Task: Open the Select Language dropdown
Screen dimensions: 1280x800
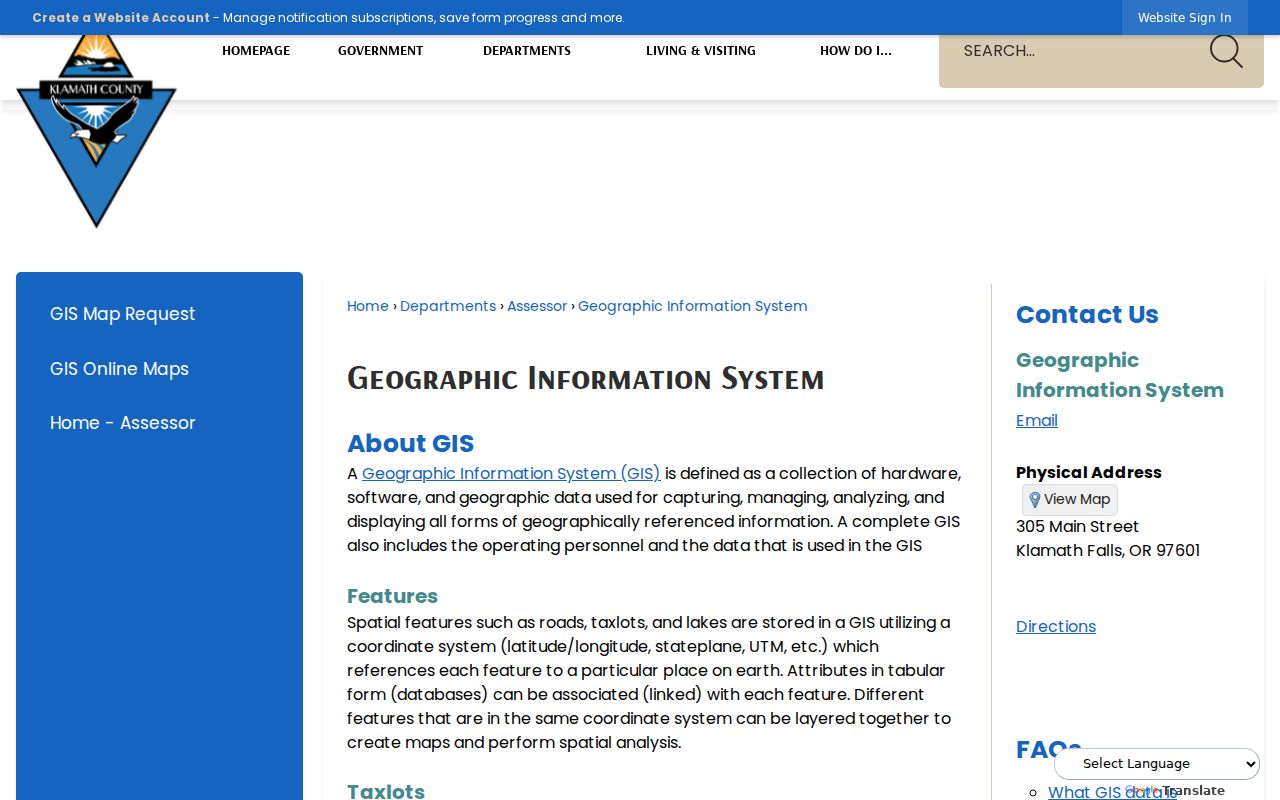Action: point(1157,764)
